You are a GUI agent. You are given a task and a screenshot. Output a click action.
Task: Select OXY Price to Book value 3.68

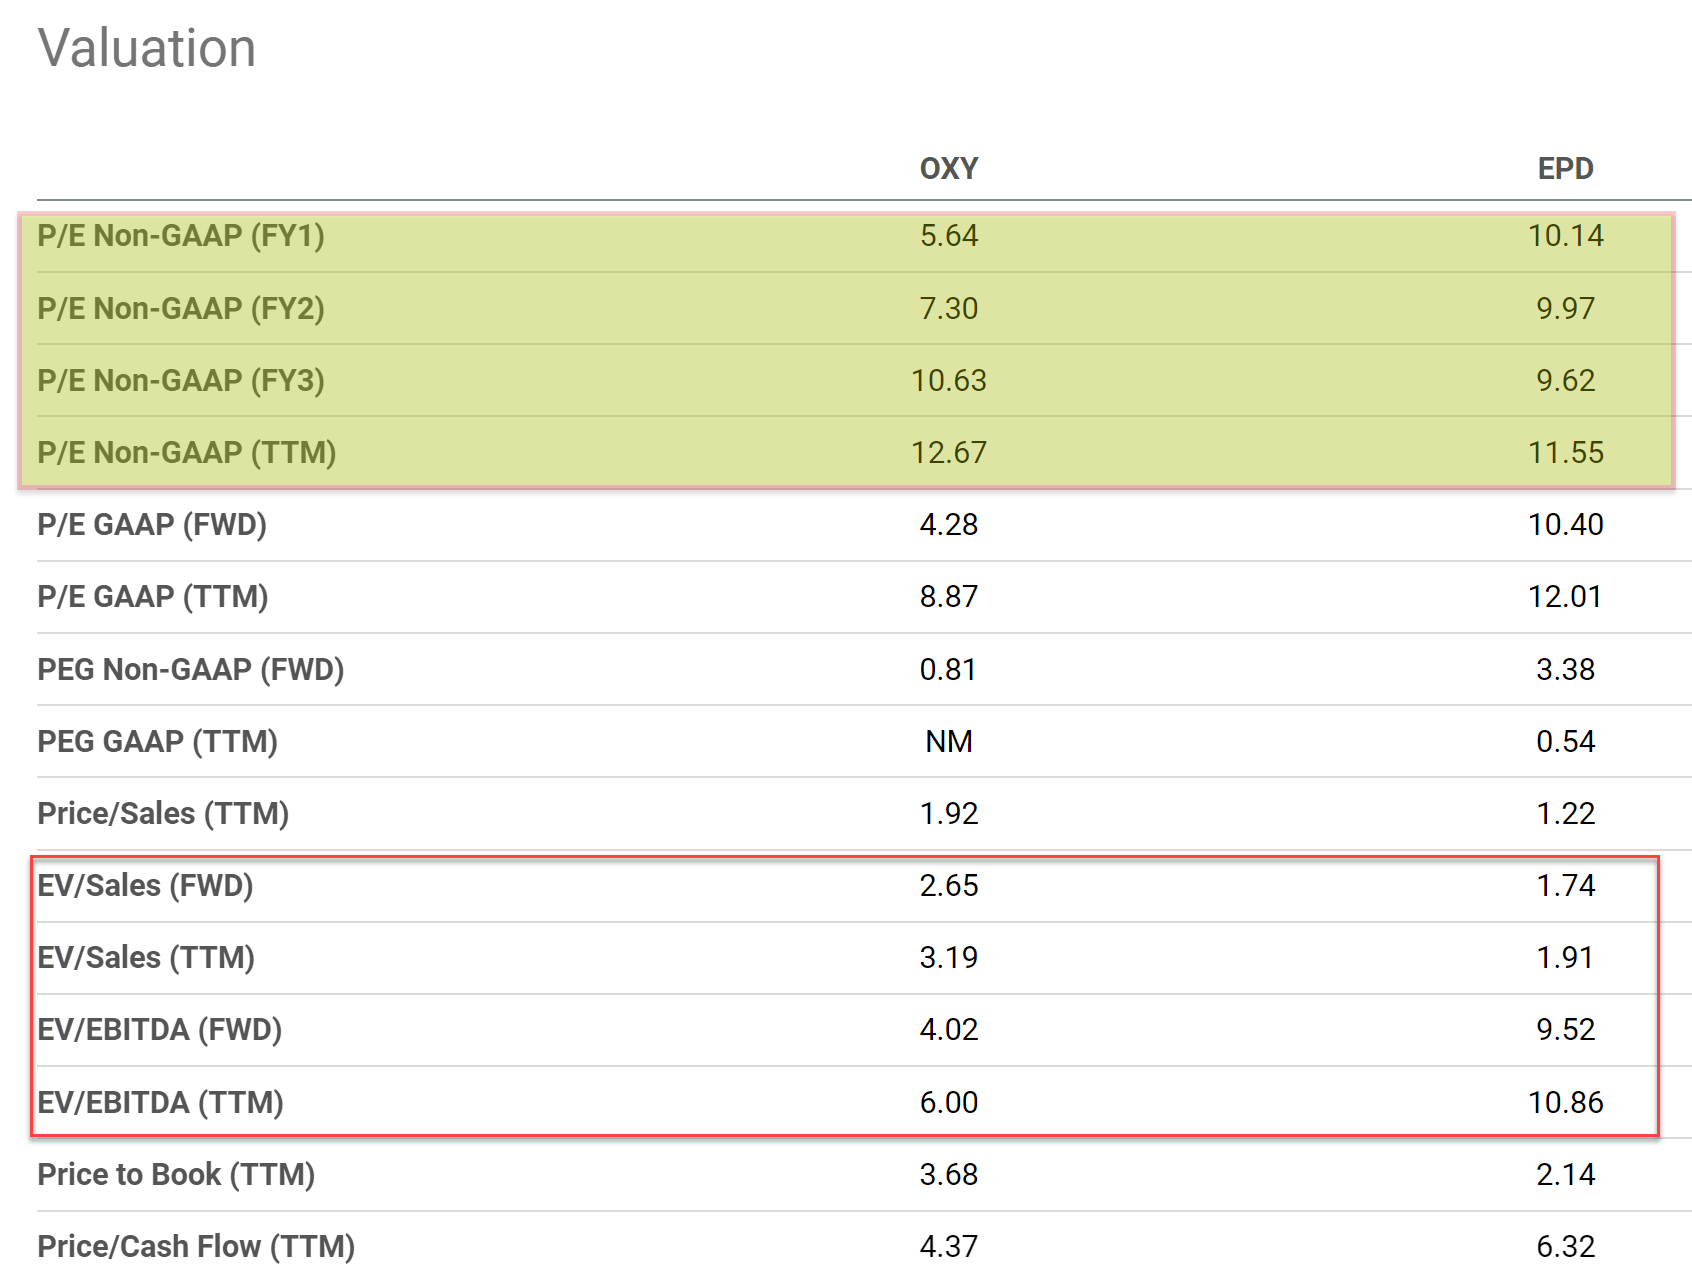pyautogui.click(x=949, y=1174)
